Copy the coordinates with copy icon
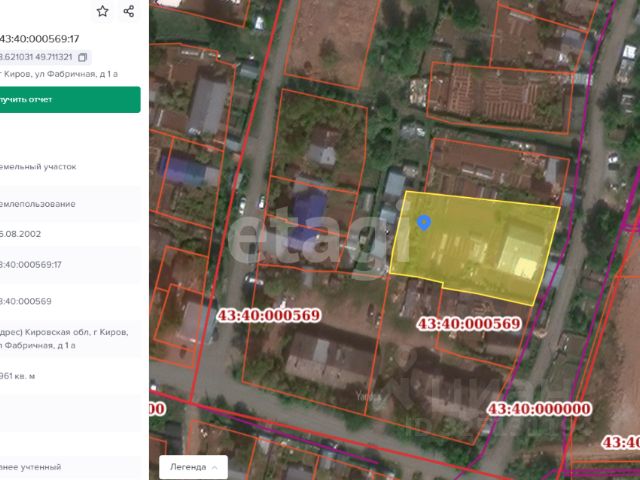This screenshot has height=480, width=640. (82, 57)
